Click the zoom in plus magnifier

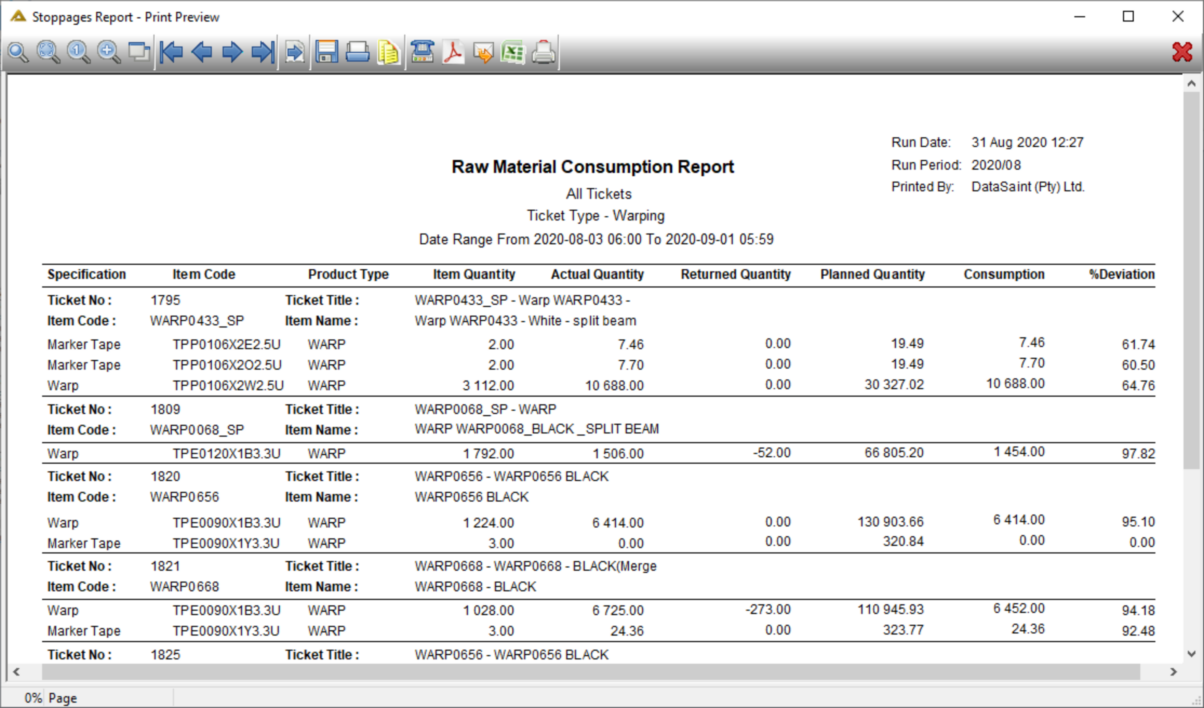coord(109,52)
